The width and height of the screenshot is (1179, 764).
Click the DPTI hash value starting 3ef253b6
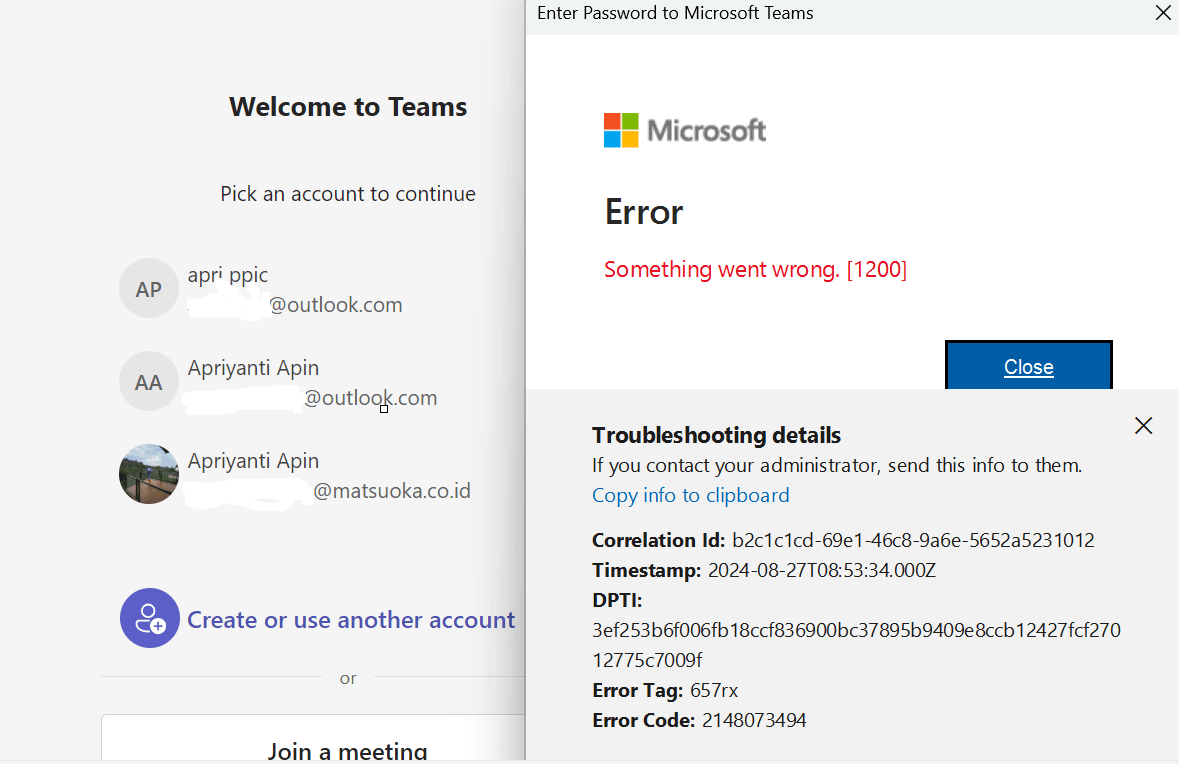[x=856, y=644]
